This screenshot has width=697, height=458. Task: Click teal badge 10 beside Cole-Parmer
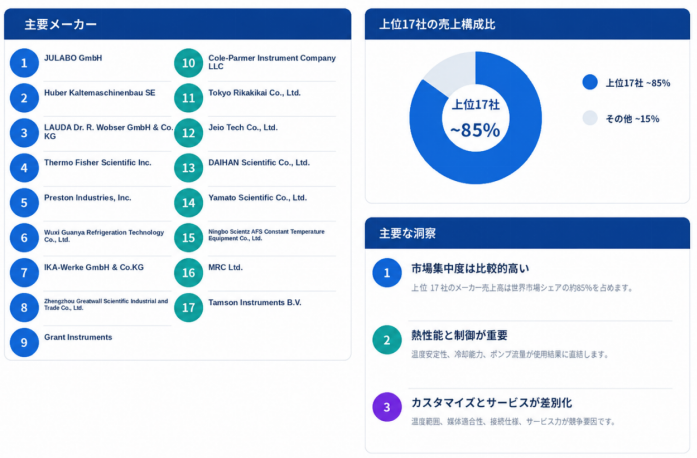(188, 63)
